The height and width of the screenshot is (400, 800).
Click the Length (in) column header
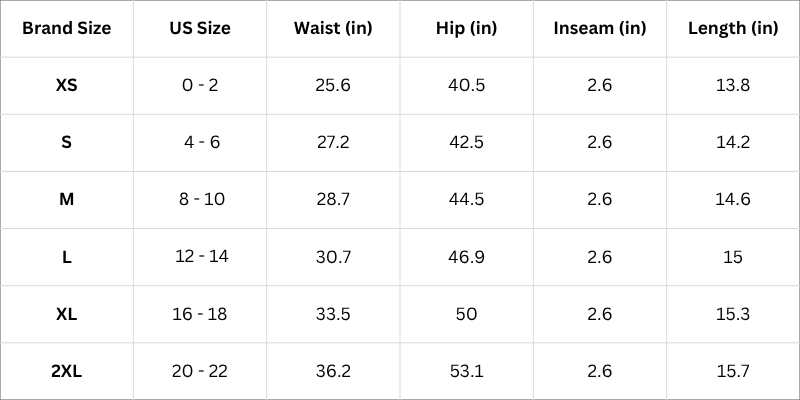733,28
